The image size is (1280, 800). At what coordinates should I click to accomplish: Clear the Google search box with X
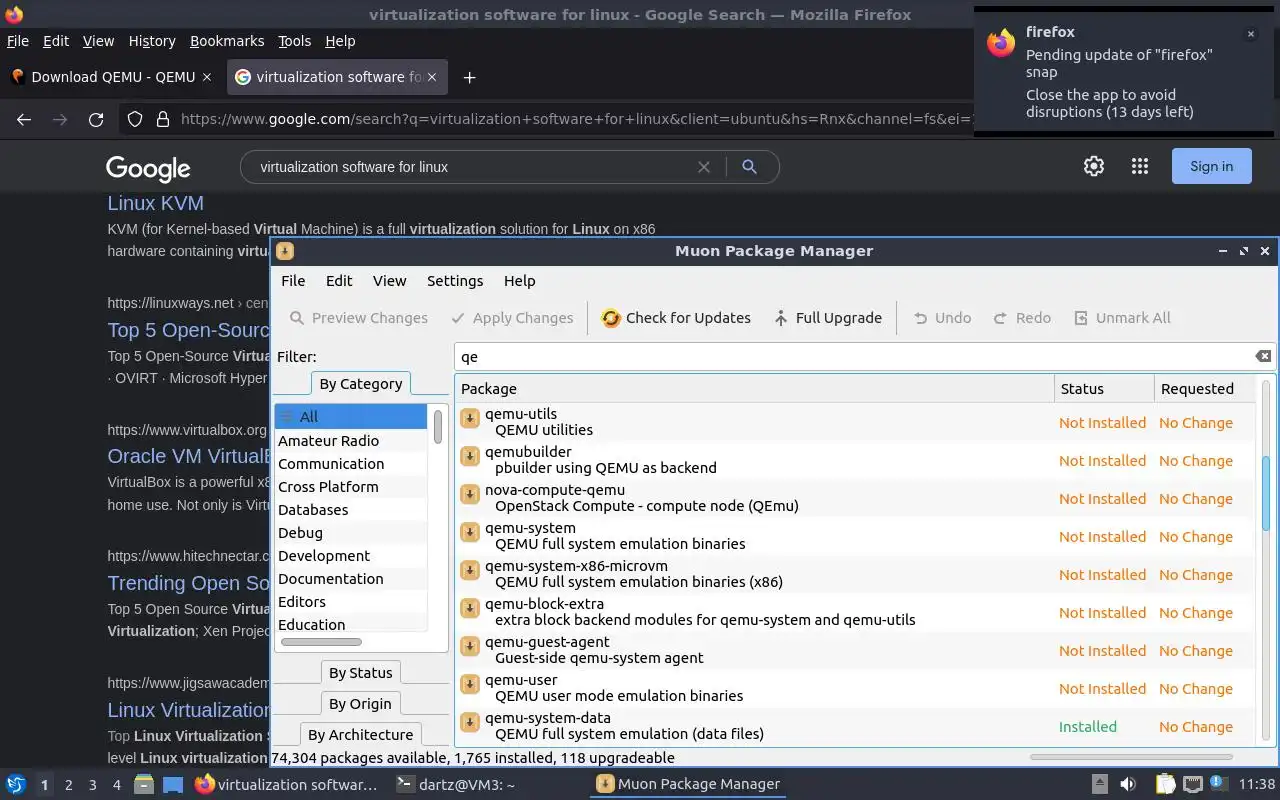coord(704,167)
